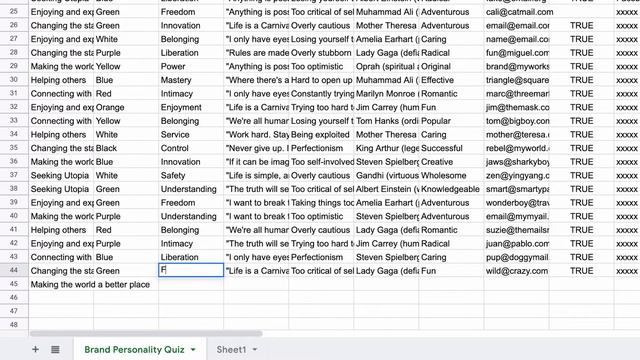Image resolution: width=640 pixels, height=360 pixels.
Task: Select cell 'Orange' in row 32
Action: click(126, 107)
